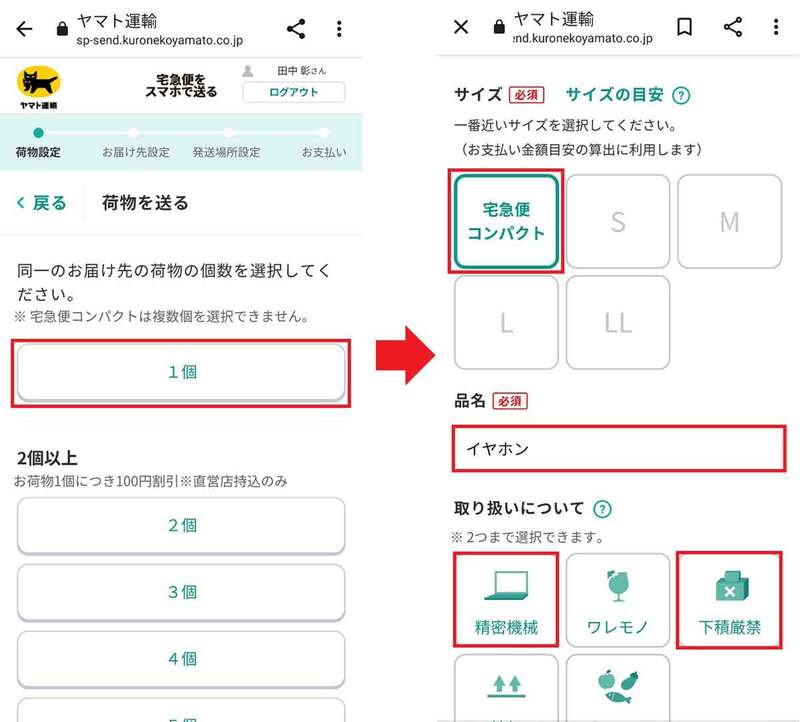This screenshot has width=800, height=722.
Task: Open サイズの目安 link
Action: click(x=614, y=95)
